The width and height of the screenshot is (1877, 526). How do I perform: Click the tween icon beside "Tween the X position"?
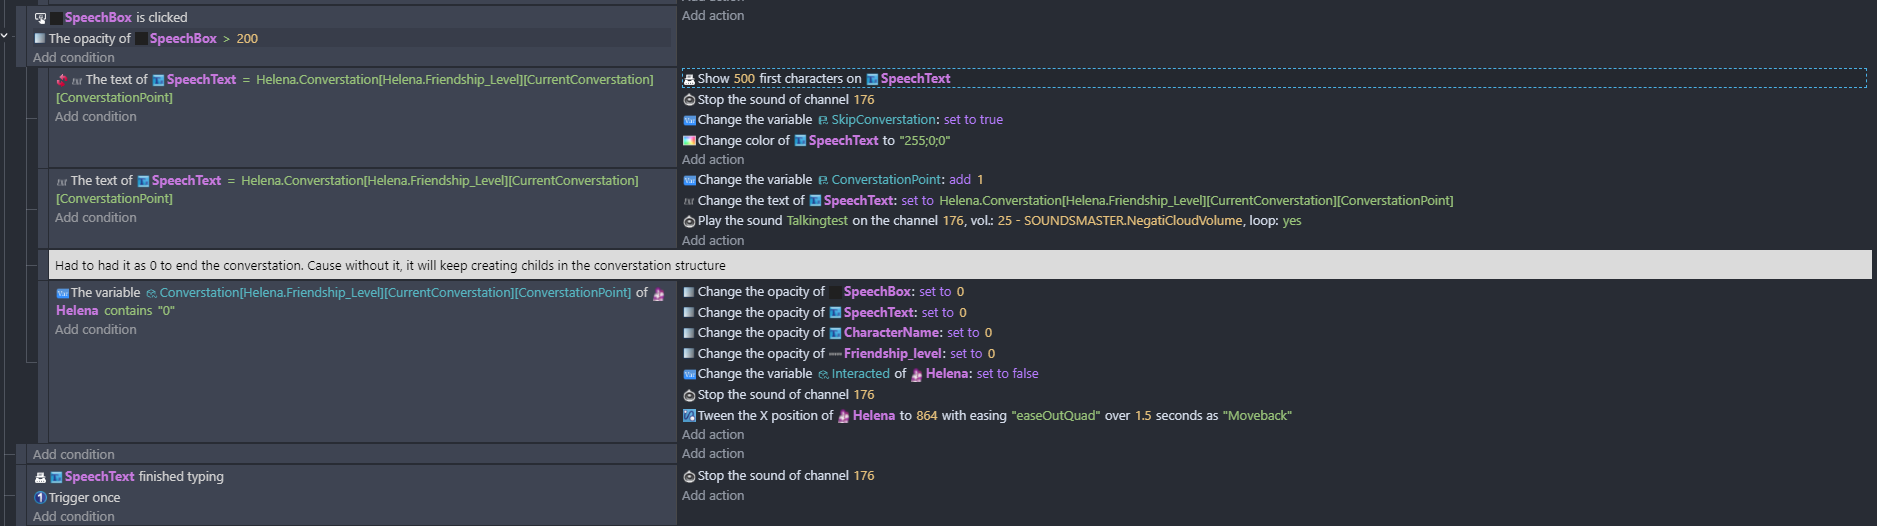click(x=689, y=416)
